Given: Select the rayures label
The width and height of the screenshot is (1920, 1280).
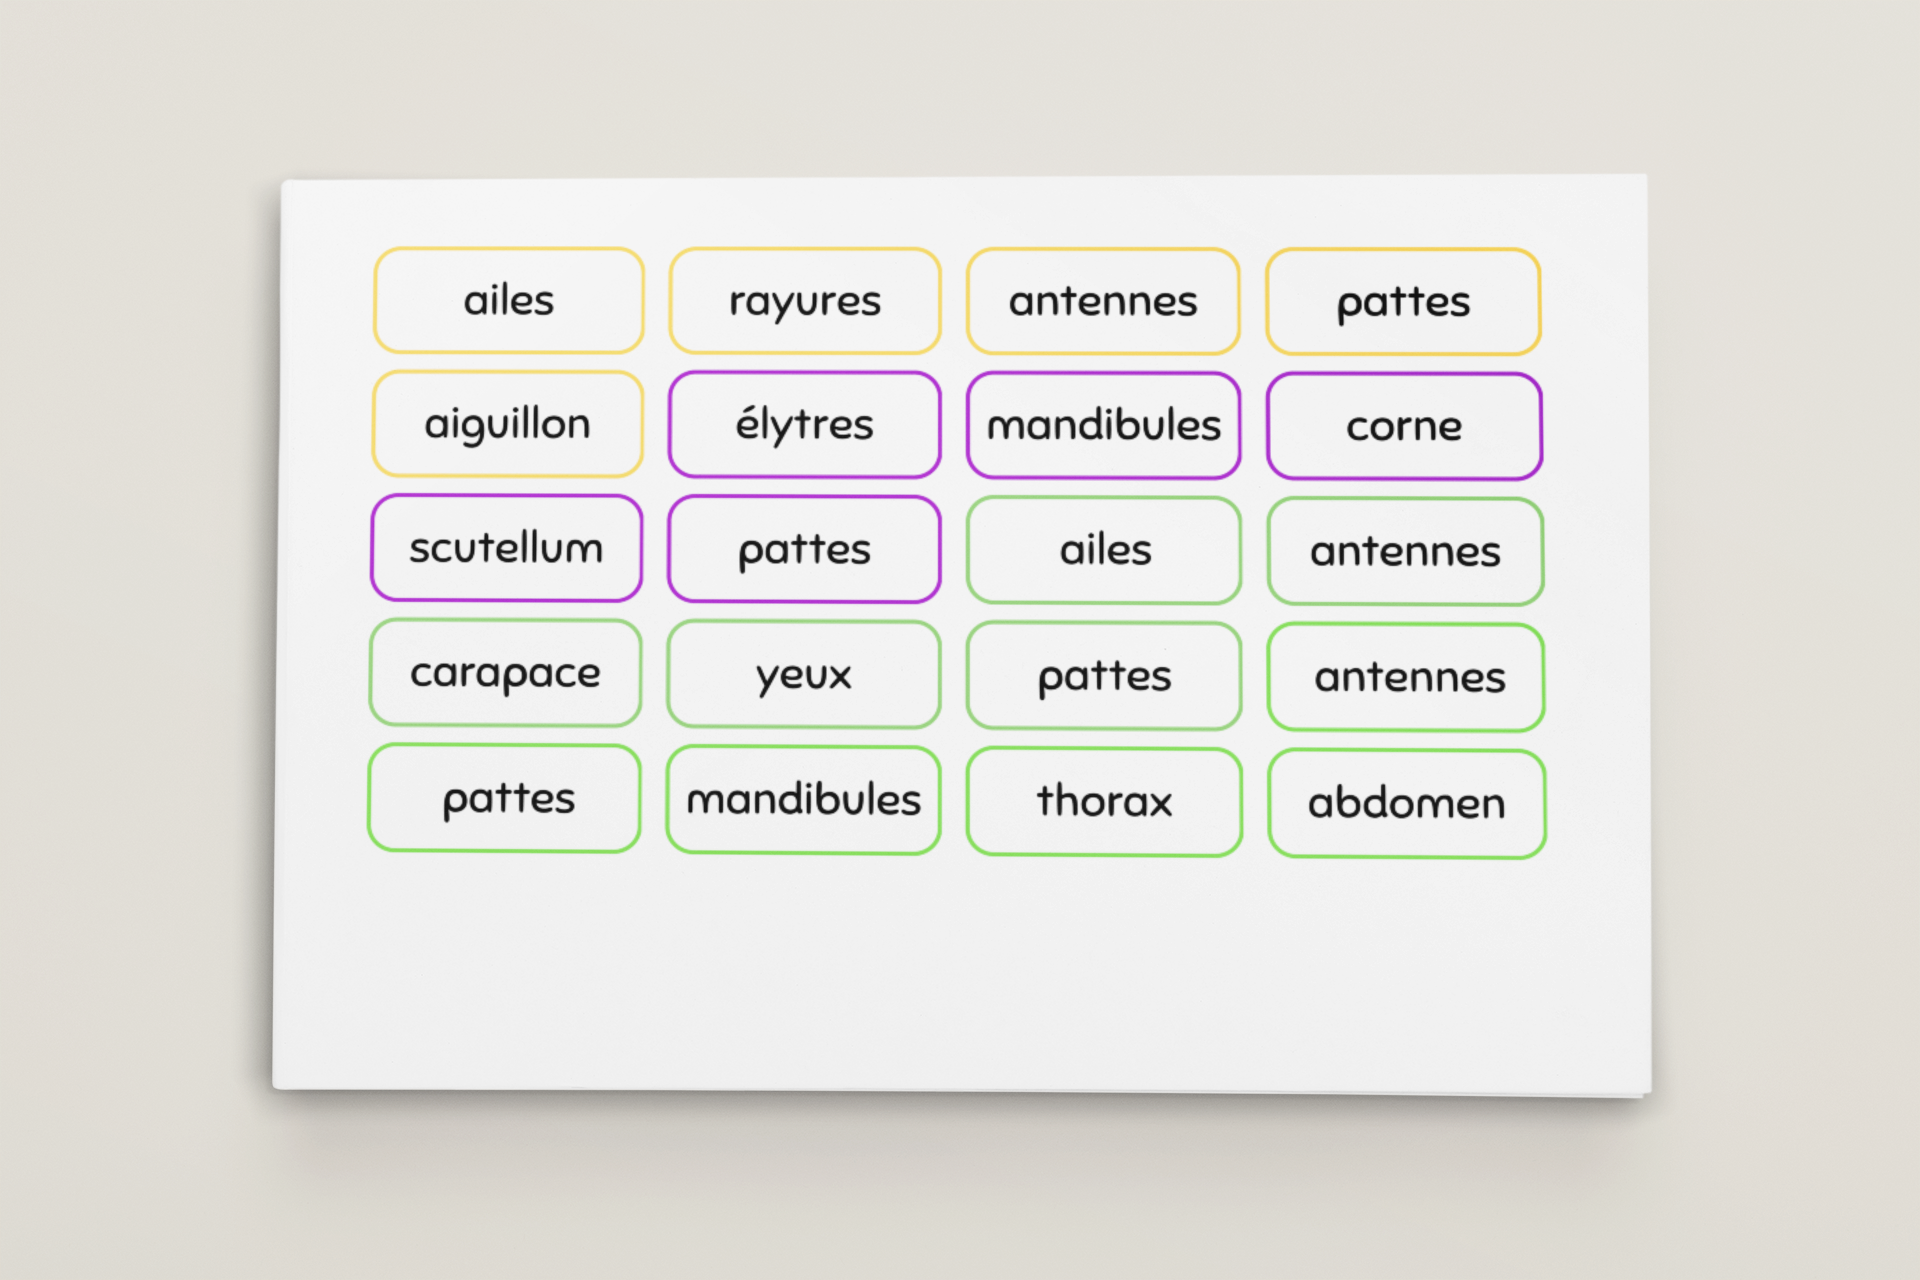Looking at the screenshot, I should click(x=804, y=301).
